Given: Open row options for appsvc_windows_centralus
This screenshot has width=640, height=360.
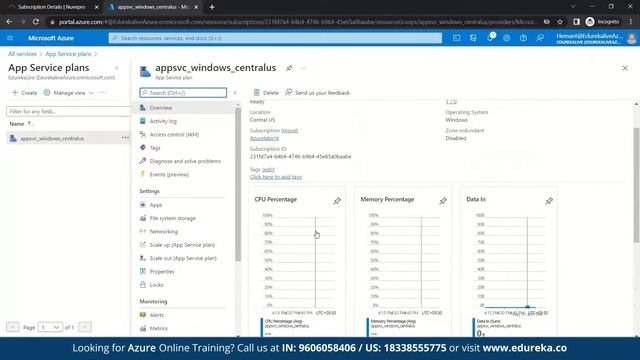Looking at the screenshot, I should click(125, 138).
